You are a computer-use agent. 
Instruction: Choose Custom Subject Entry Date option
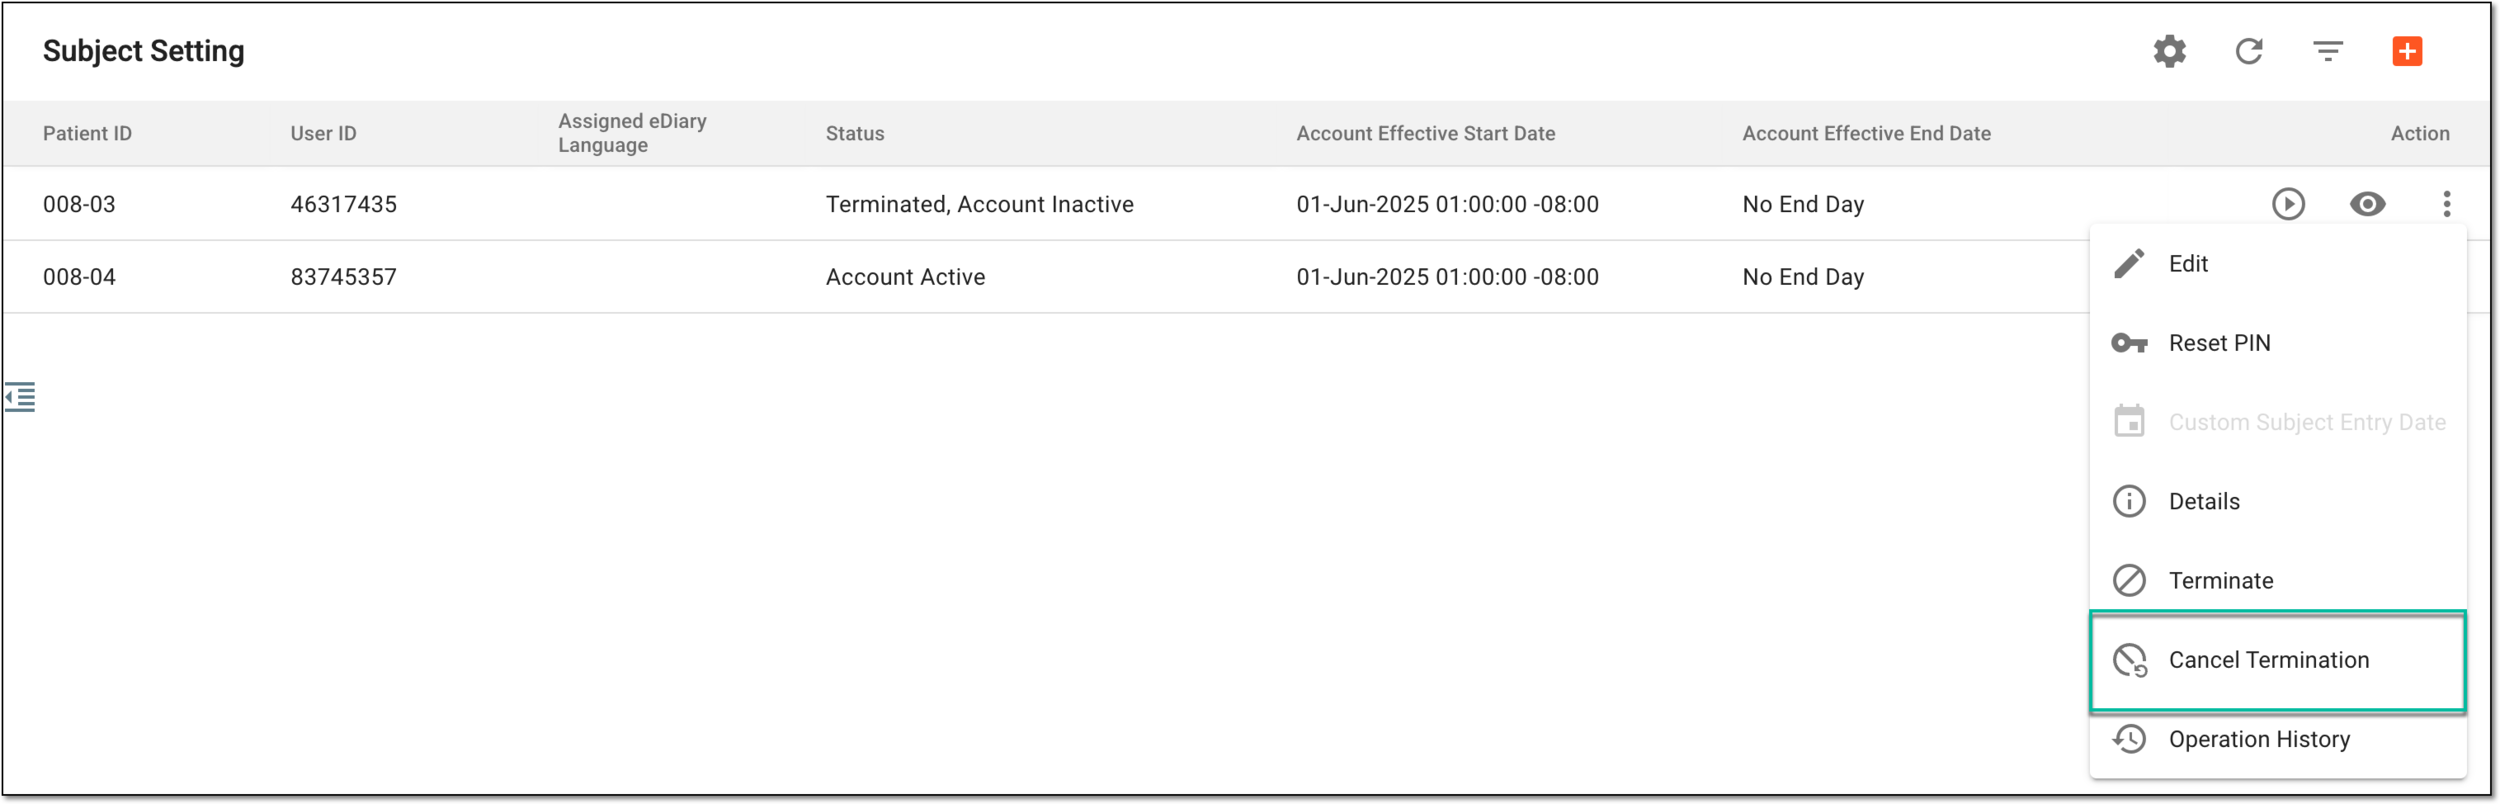click(2277, 422)
